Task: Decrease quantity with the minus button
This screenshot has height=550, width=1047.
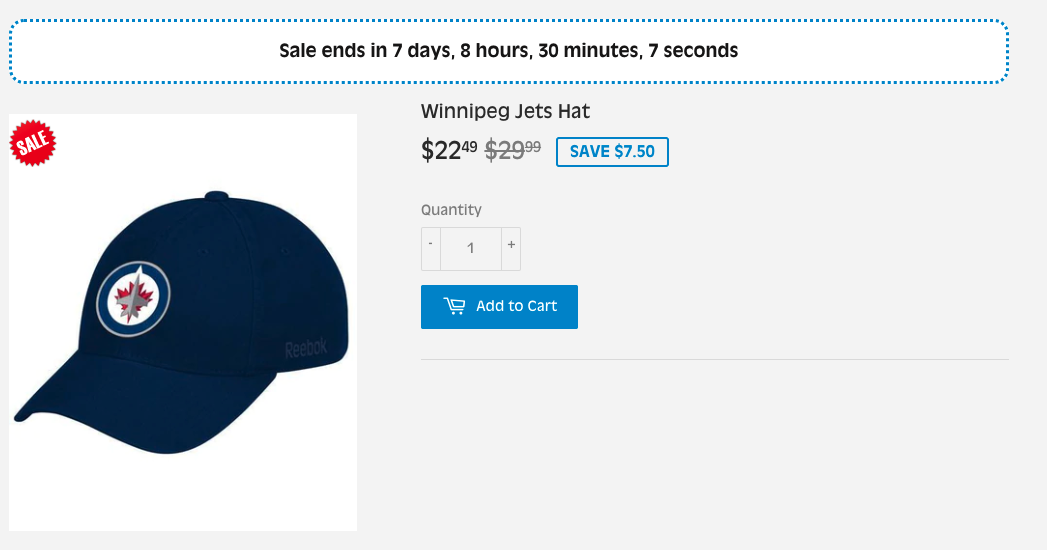Action: tap(431, 249)
